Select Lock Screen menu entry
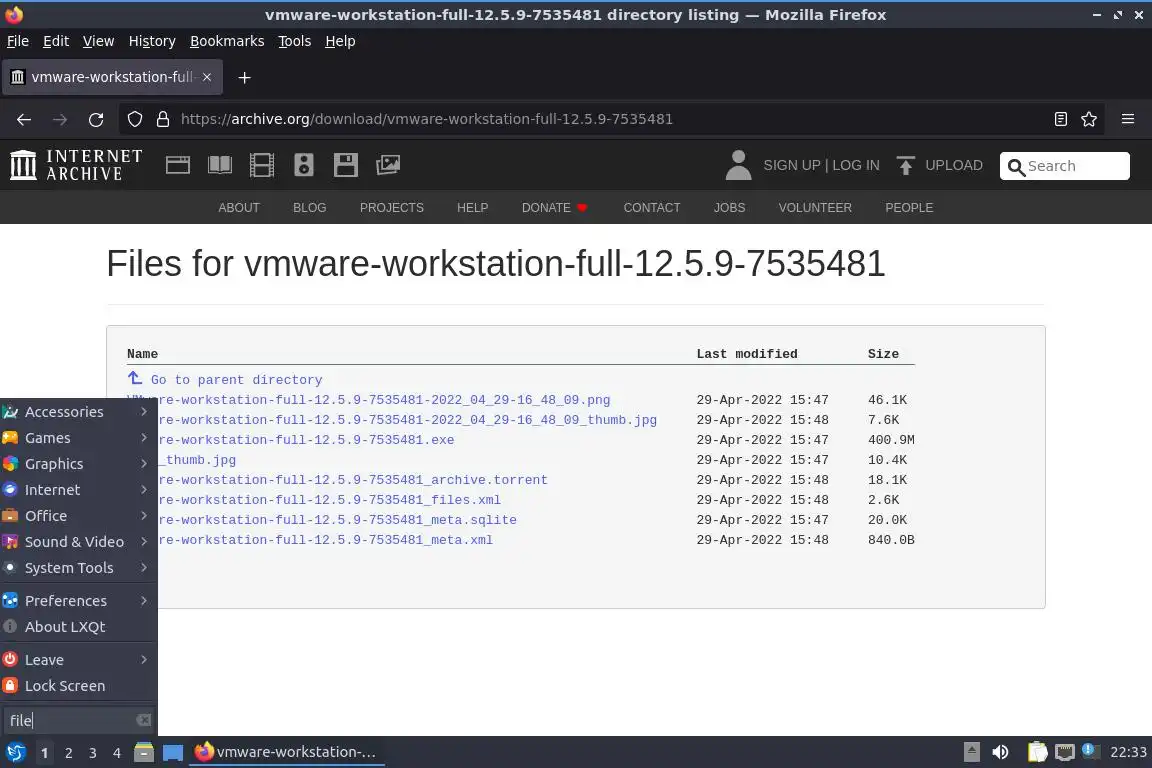This screenshot has height=768, width=1152. pos(79,686)
